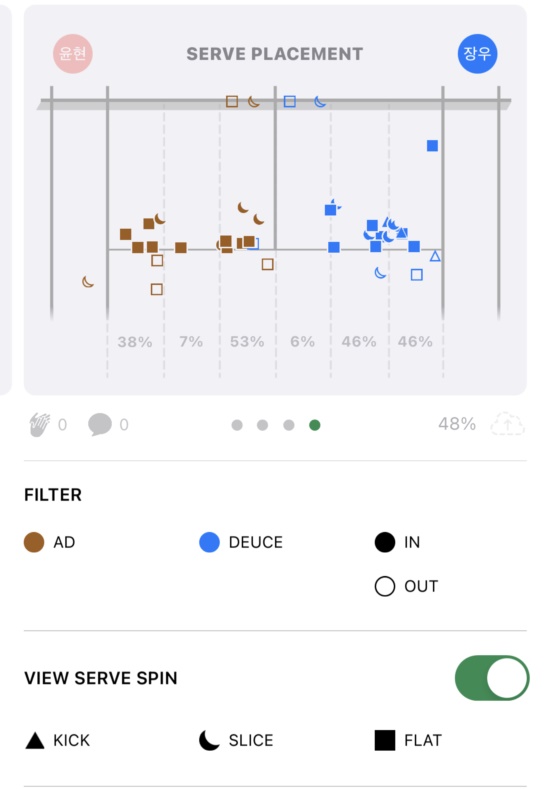
Task: Go to the third page dot
Action: coord(289,425)
